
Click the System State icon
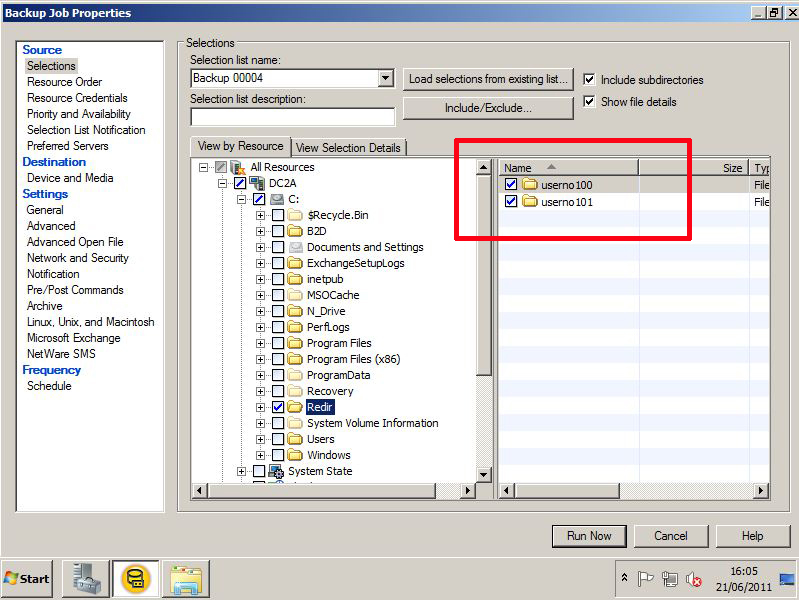[x=276, y=471]
